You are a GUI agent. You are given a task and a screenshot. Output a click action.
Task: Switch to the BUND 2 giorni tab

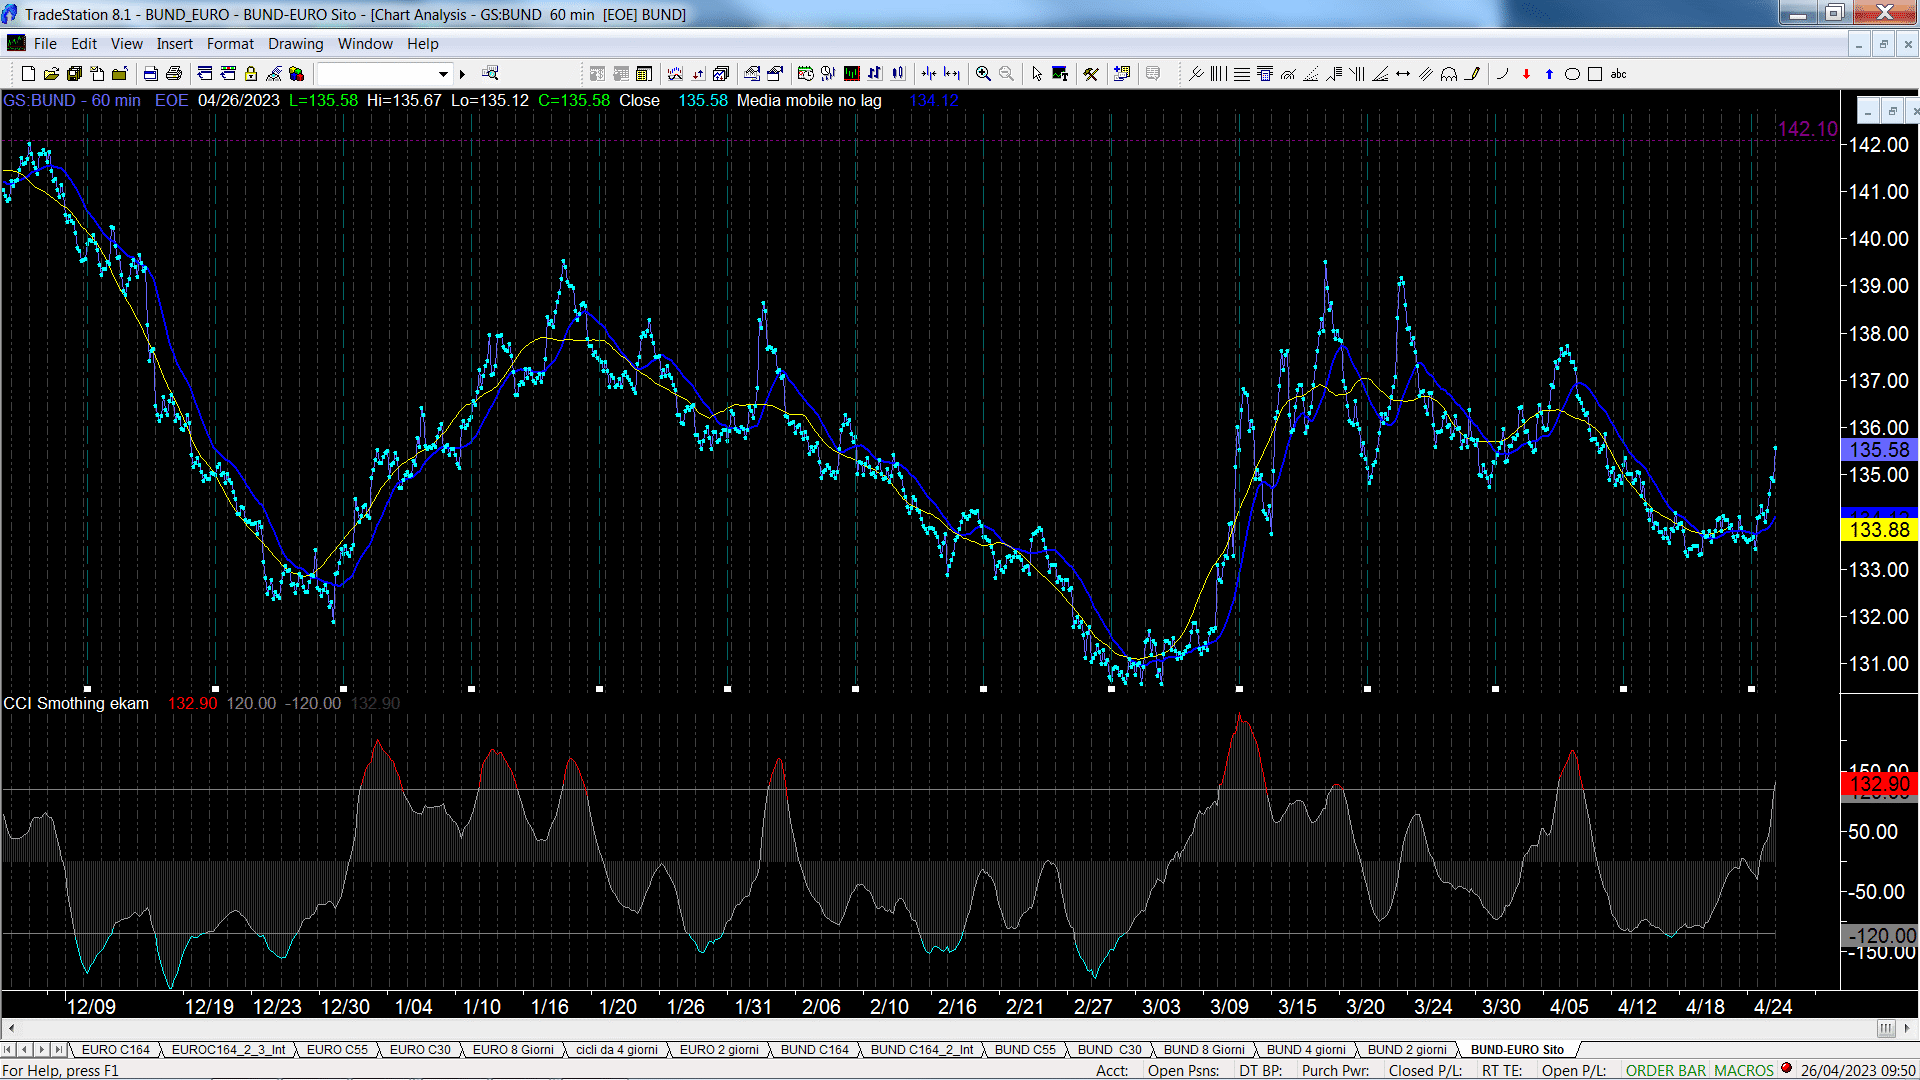point(1407,1049)
